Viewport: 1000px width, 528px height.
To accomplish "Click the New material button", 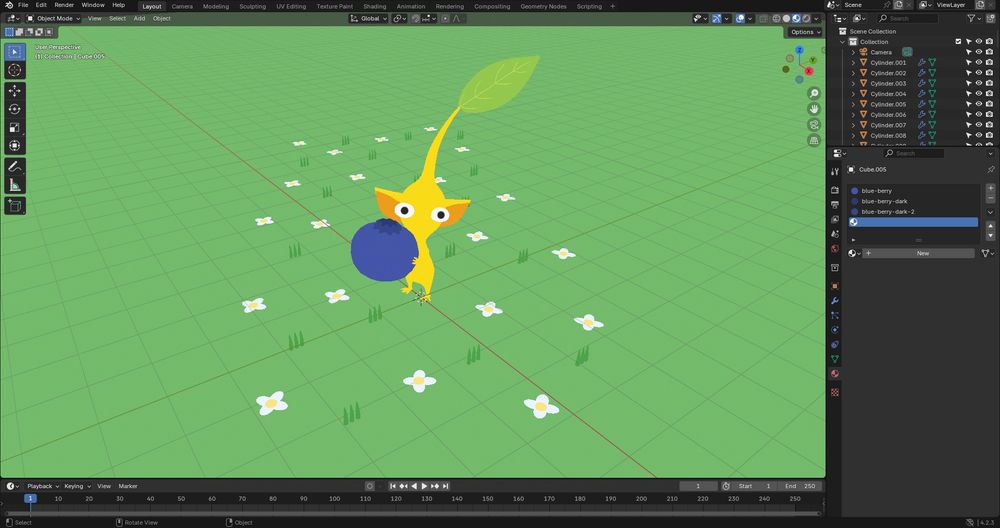I will tap(919, 253).
